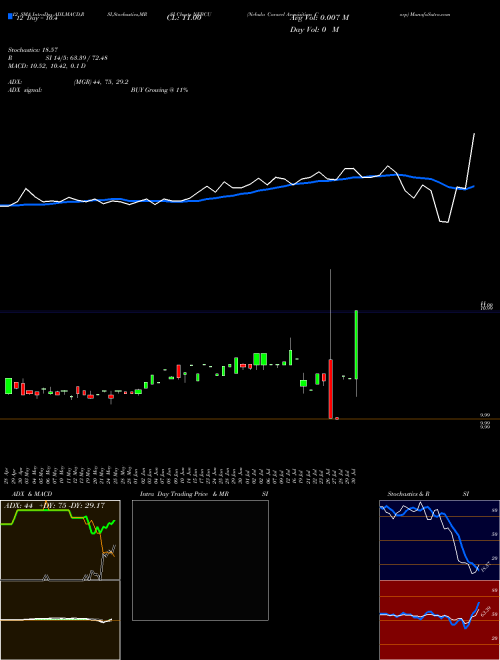Click the 'ADX: 44 +DY: 75 -DY: 29.17' readout

(54, 506)
